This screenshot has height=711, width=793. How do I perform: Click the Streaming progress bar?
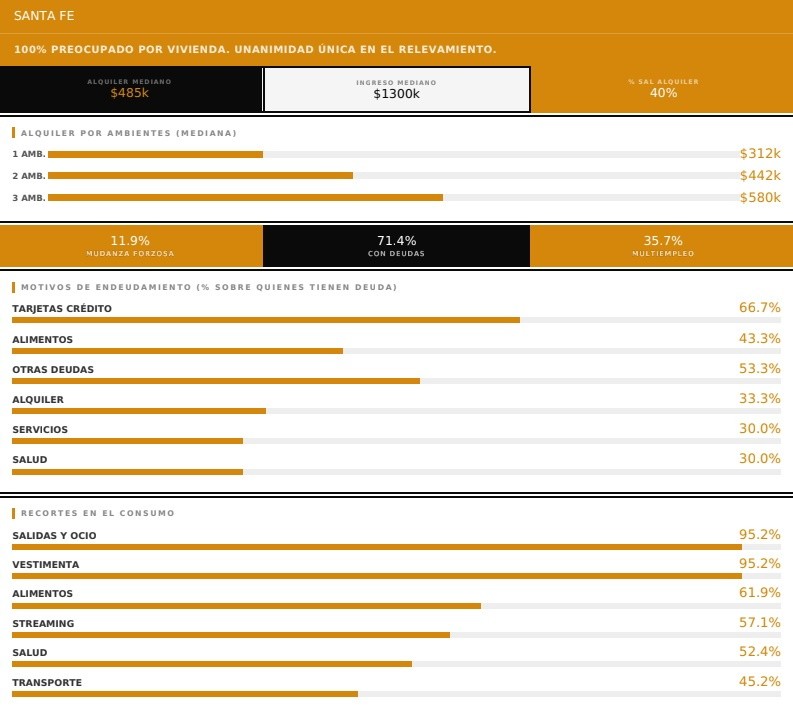(396, 635)
